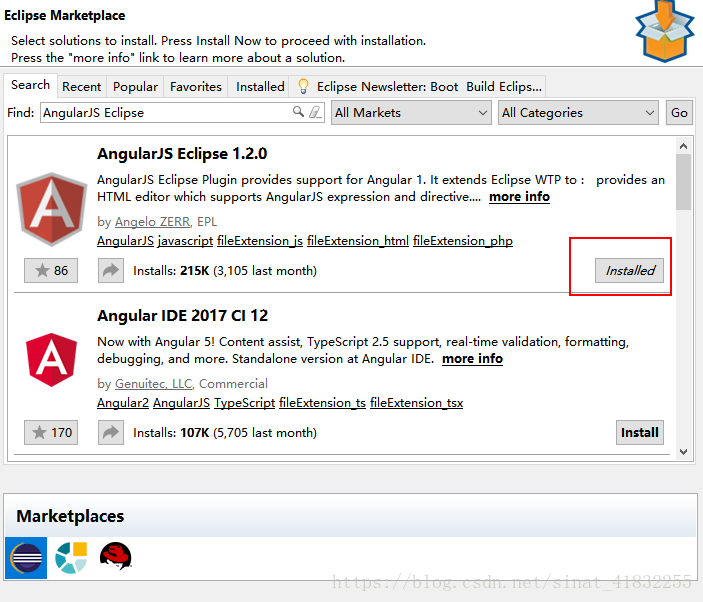Screen dimensions: 703x602
Task: Click the Go button
Action: tap(679, 113)
